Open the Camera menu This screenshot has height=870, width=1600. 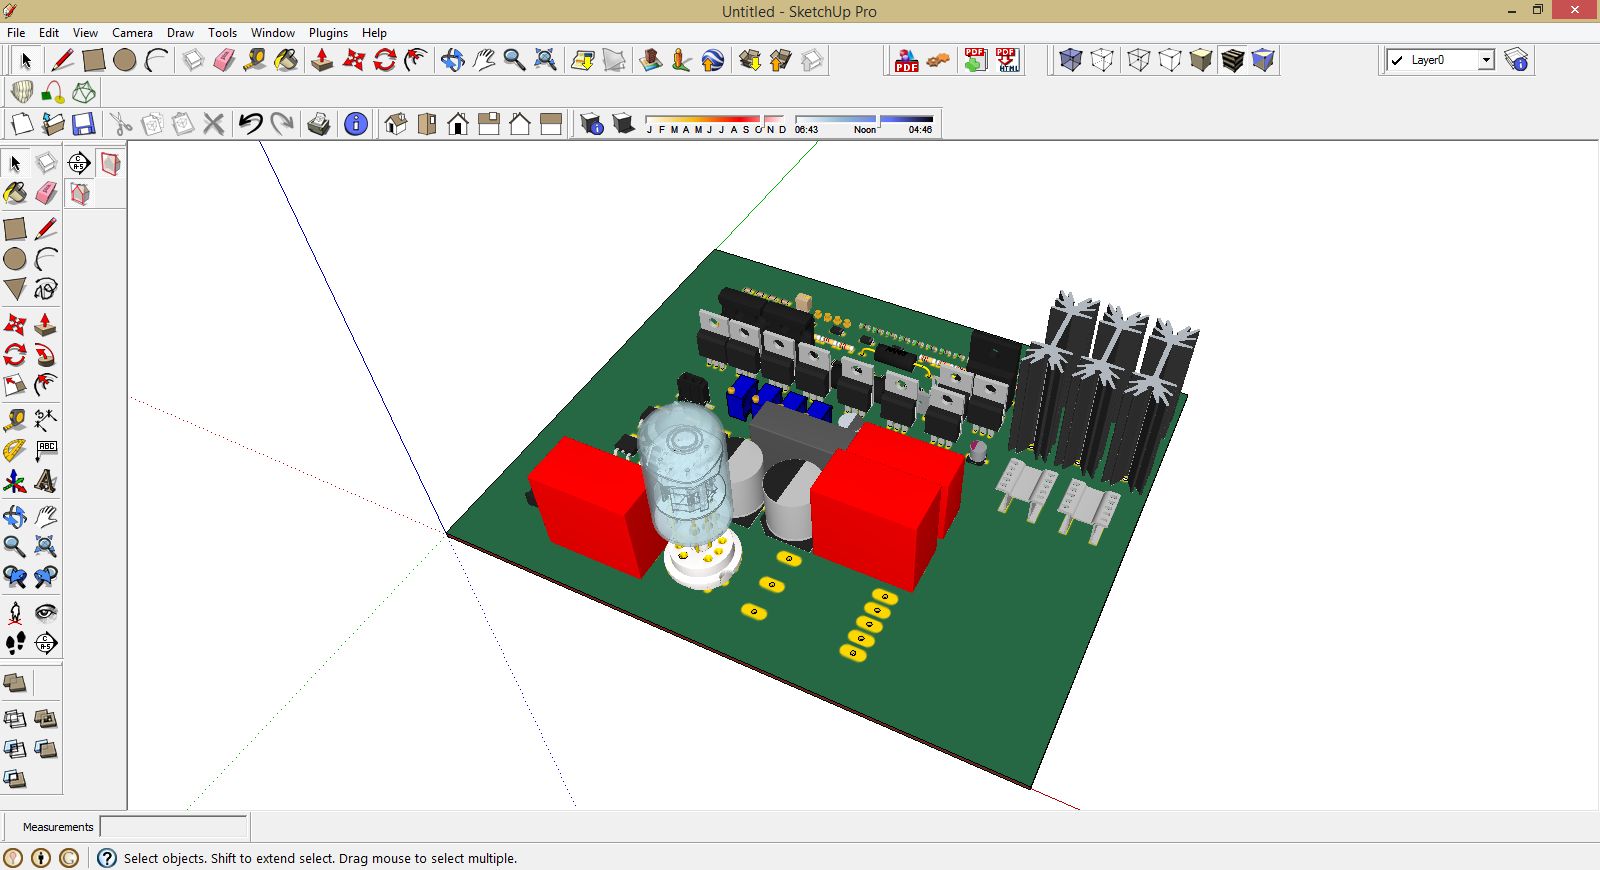(x=132, y=33)
